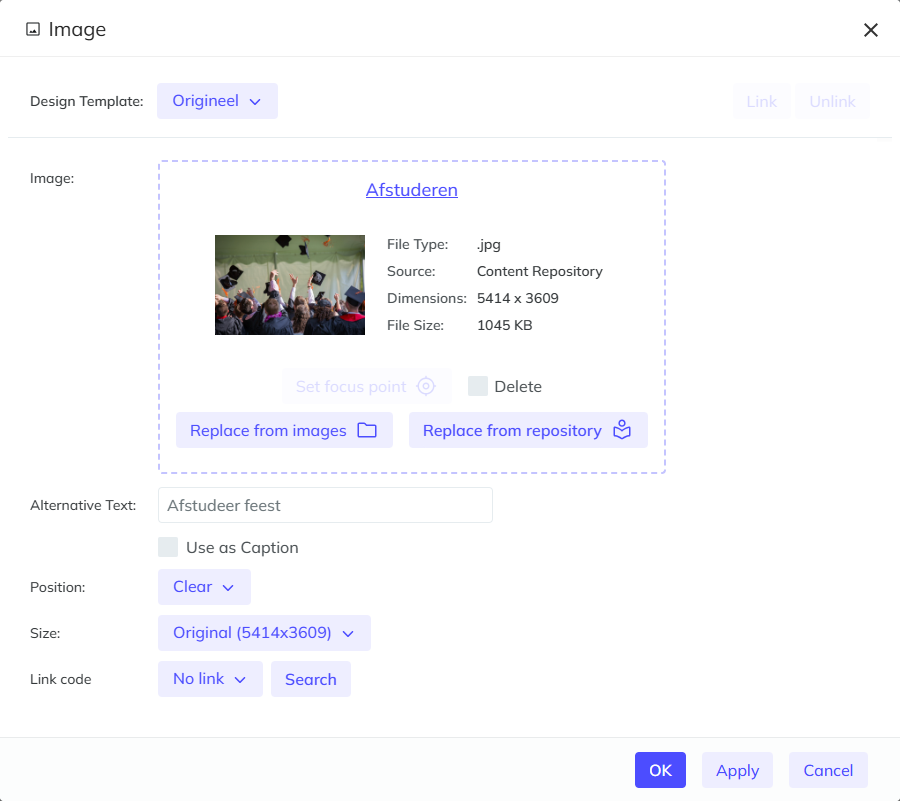Tick the Delete checkbox
The width and height of the screenshot is (900, 801).
(x=478, y=386)
